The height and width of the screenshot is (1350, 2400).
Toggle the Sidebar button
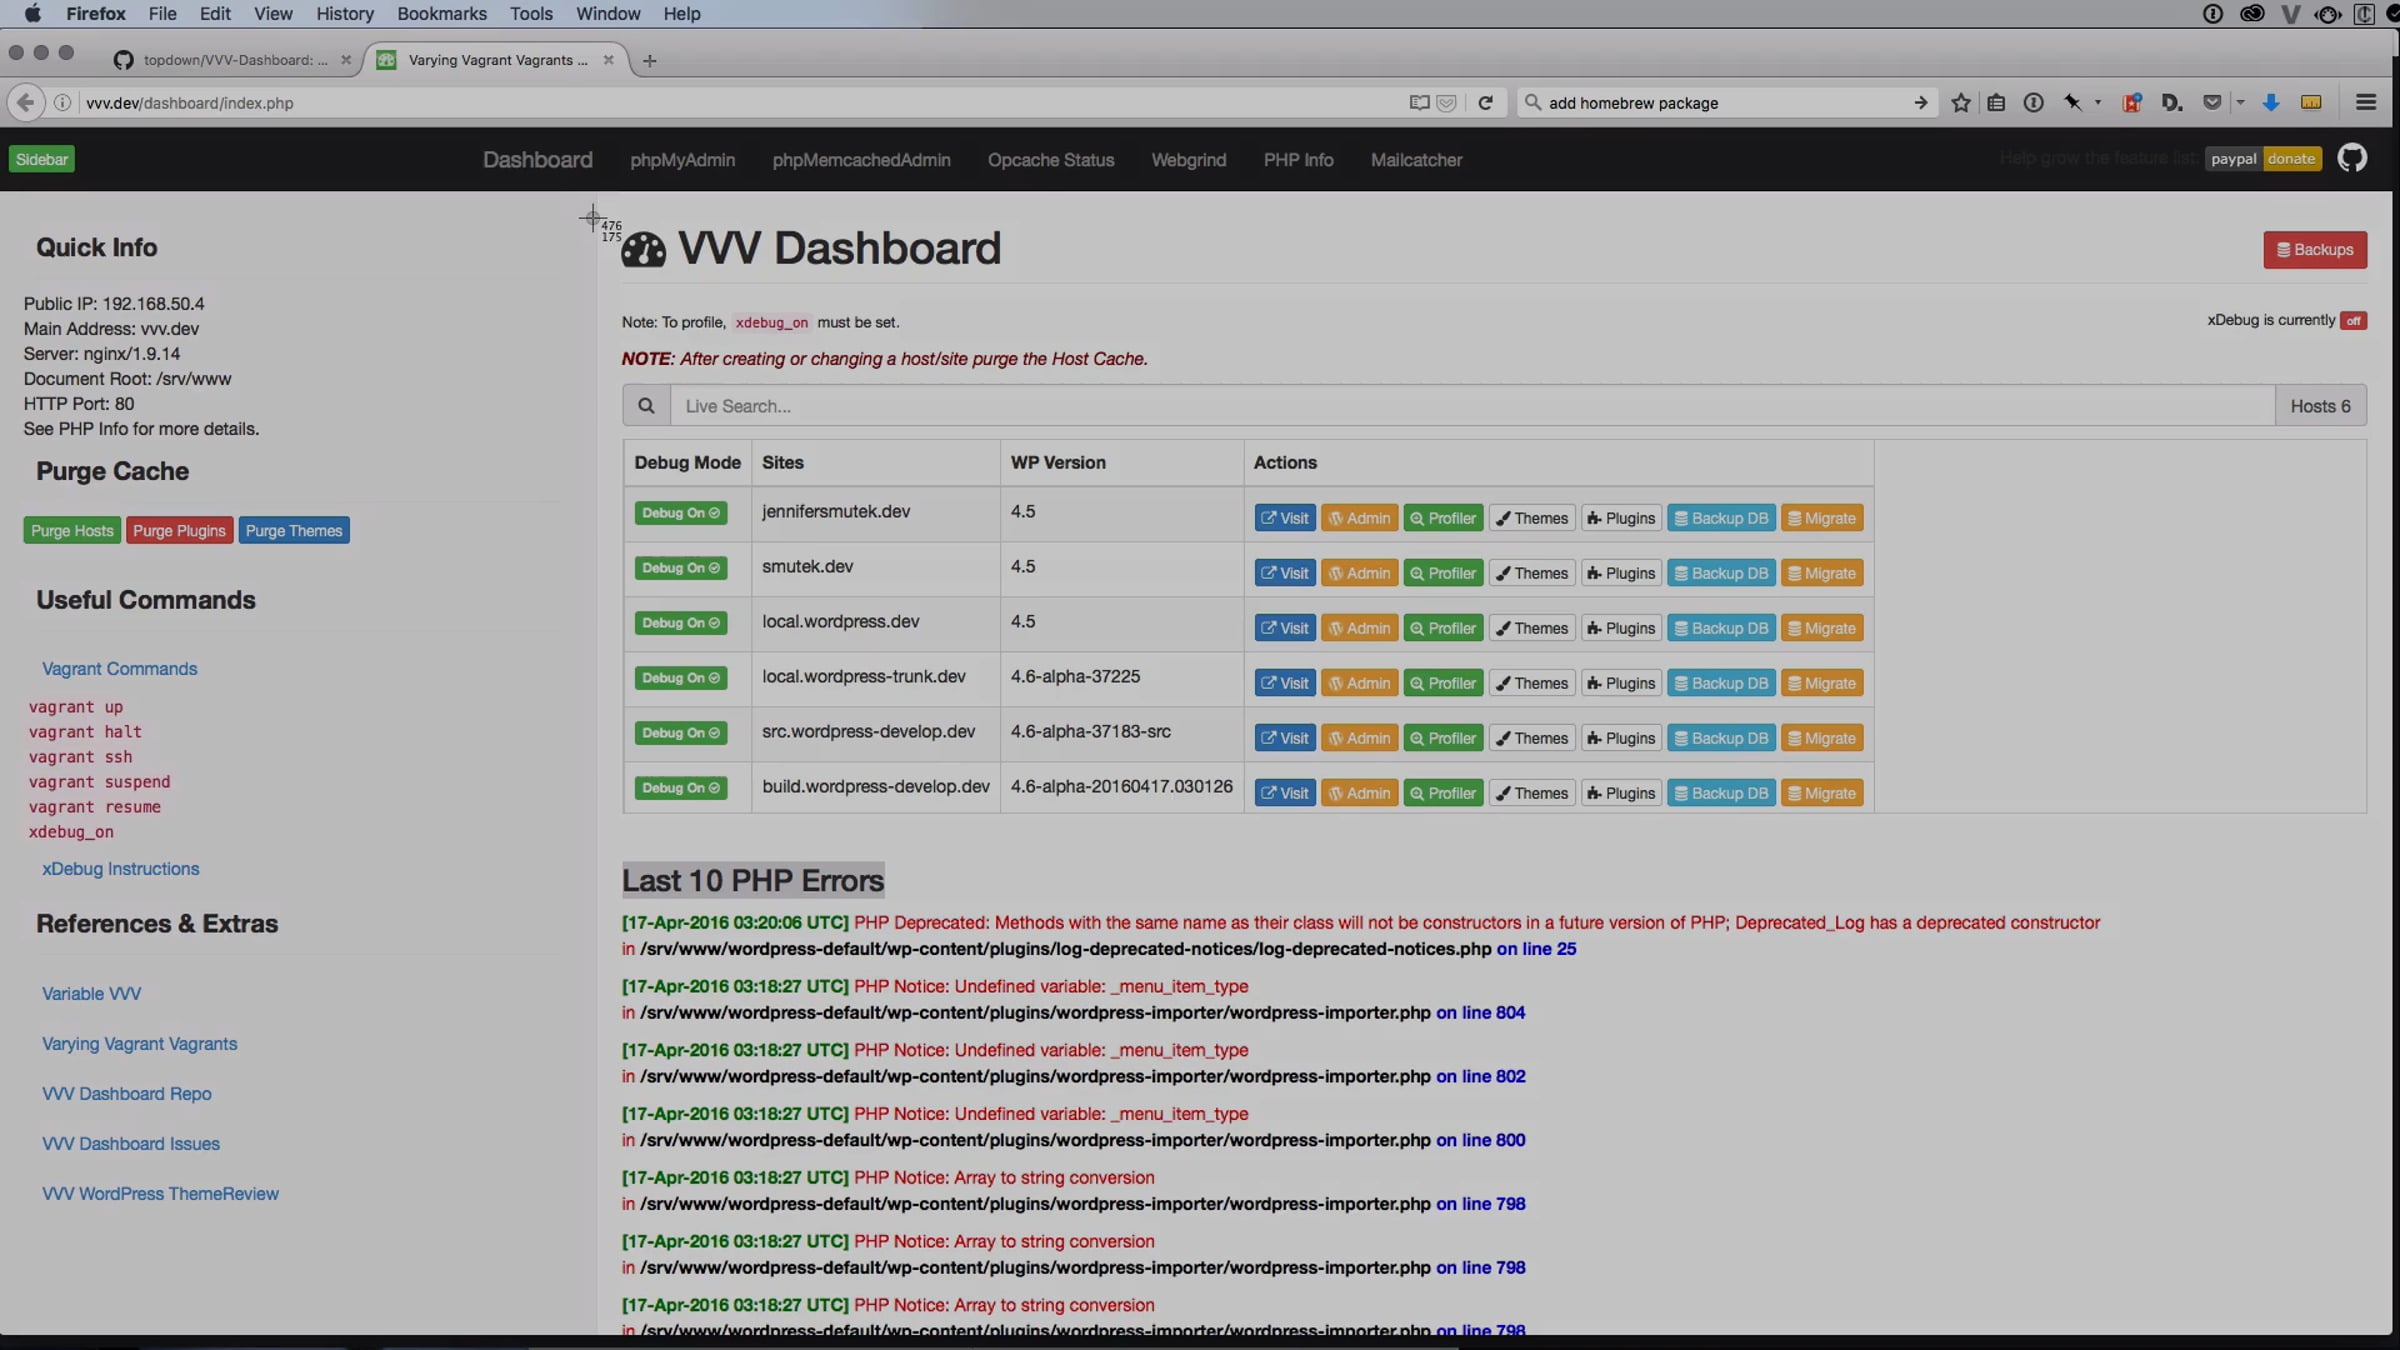42,159
